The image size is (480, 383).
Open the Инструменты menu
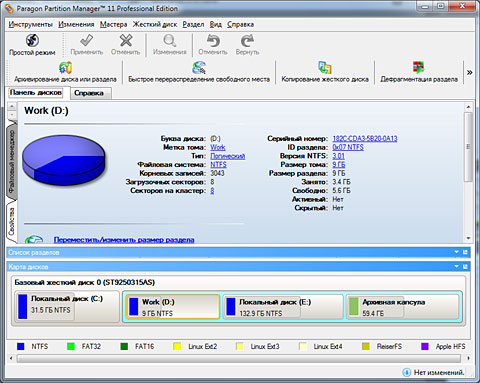(x=31, y=24)
